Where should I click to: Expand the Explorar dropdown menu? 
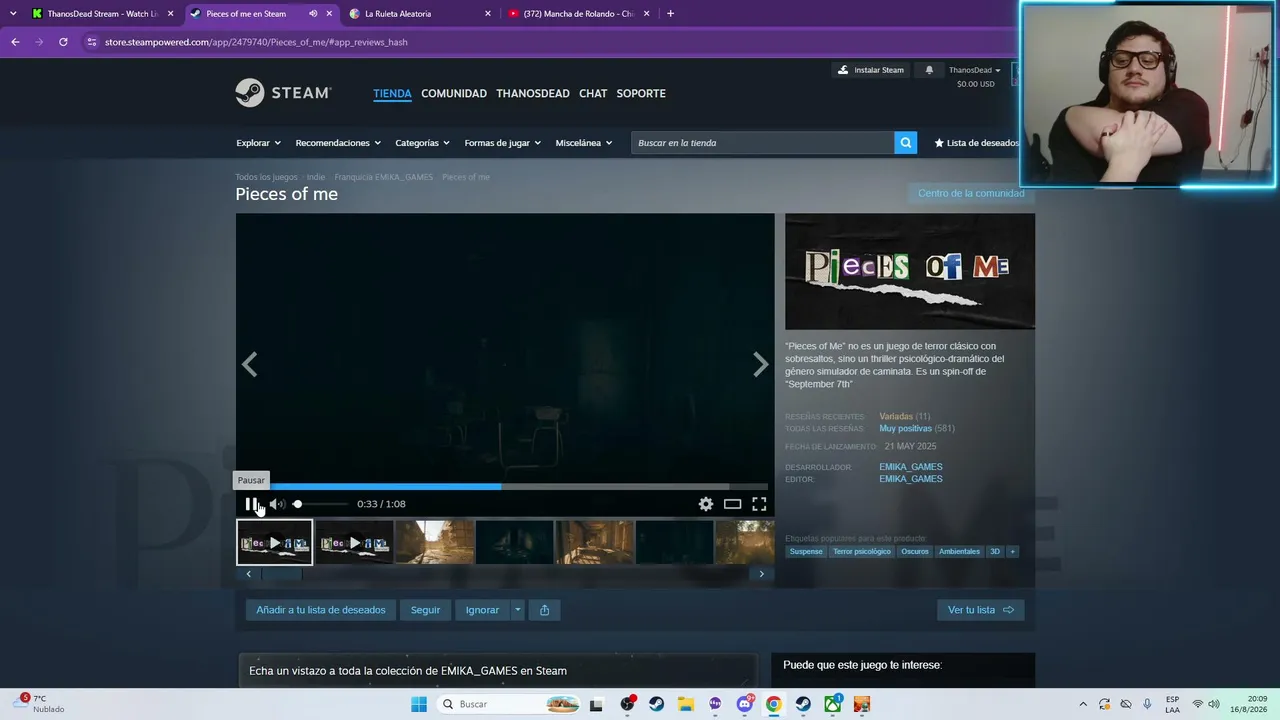pos(258,143)
